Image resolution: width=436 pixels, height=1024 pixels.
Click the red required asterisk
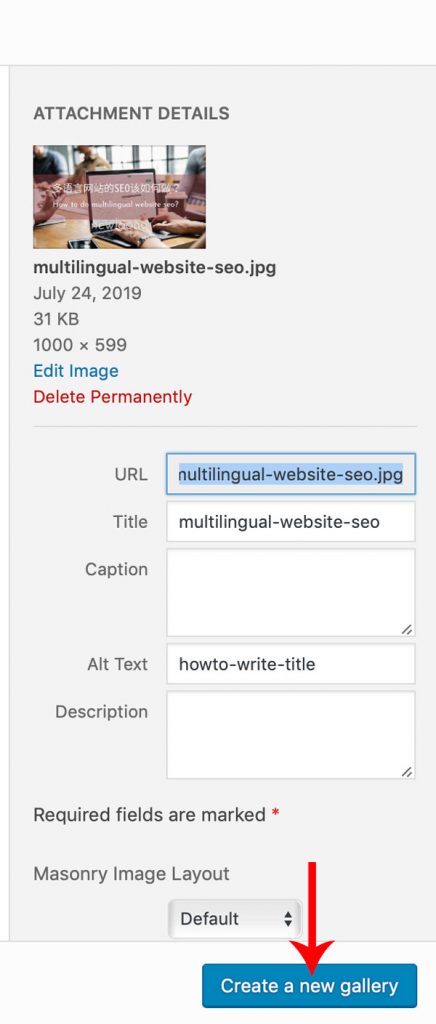[x=275, y=812]
